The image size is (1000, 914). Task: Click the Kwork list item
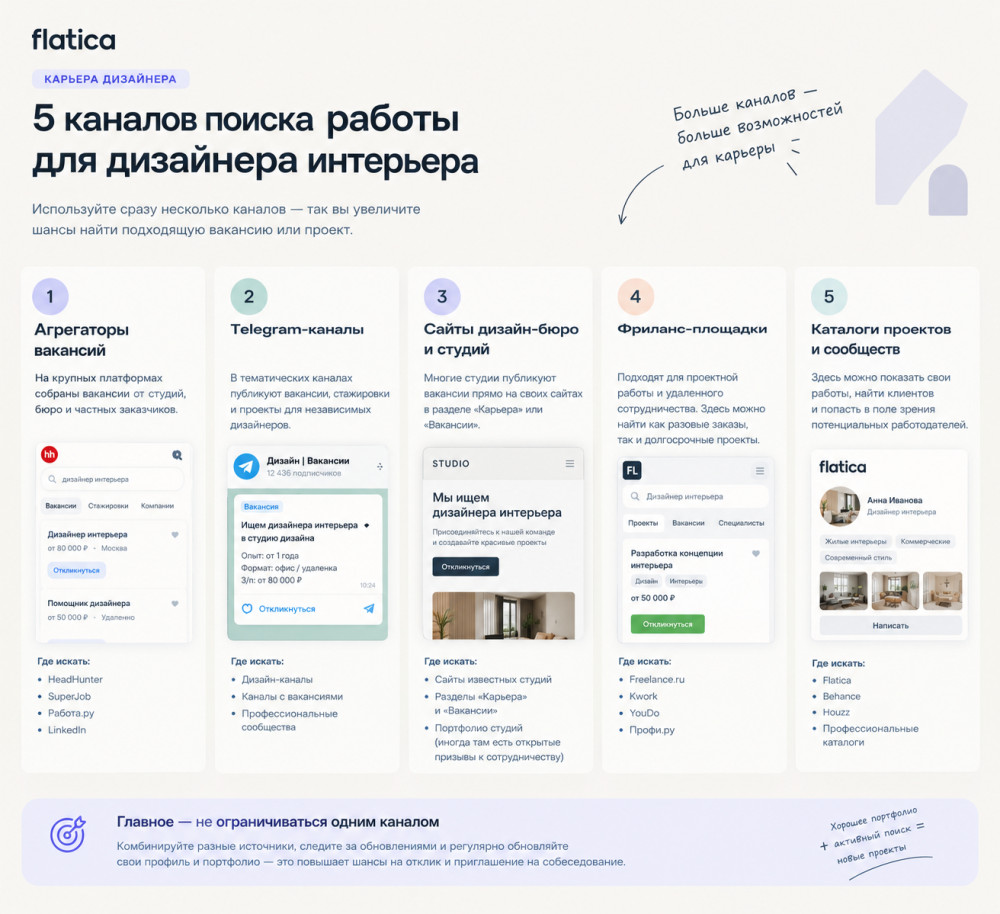[x=643, y=697]
